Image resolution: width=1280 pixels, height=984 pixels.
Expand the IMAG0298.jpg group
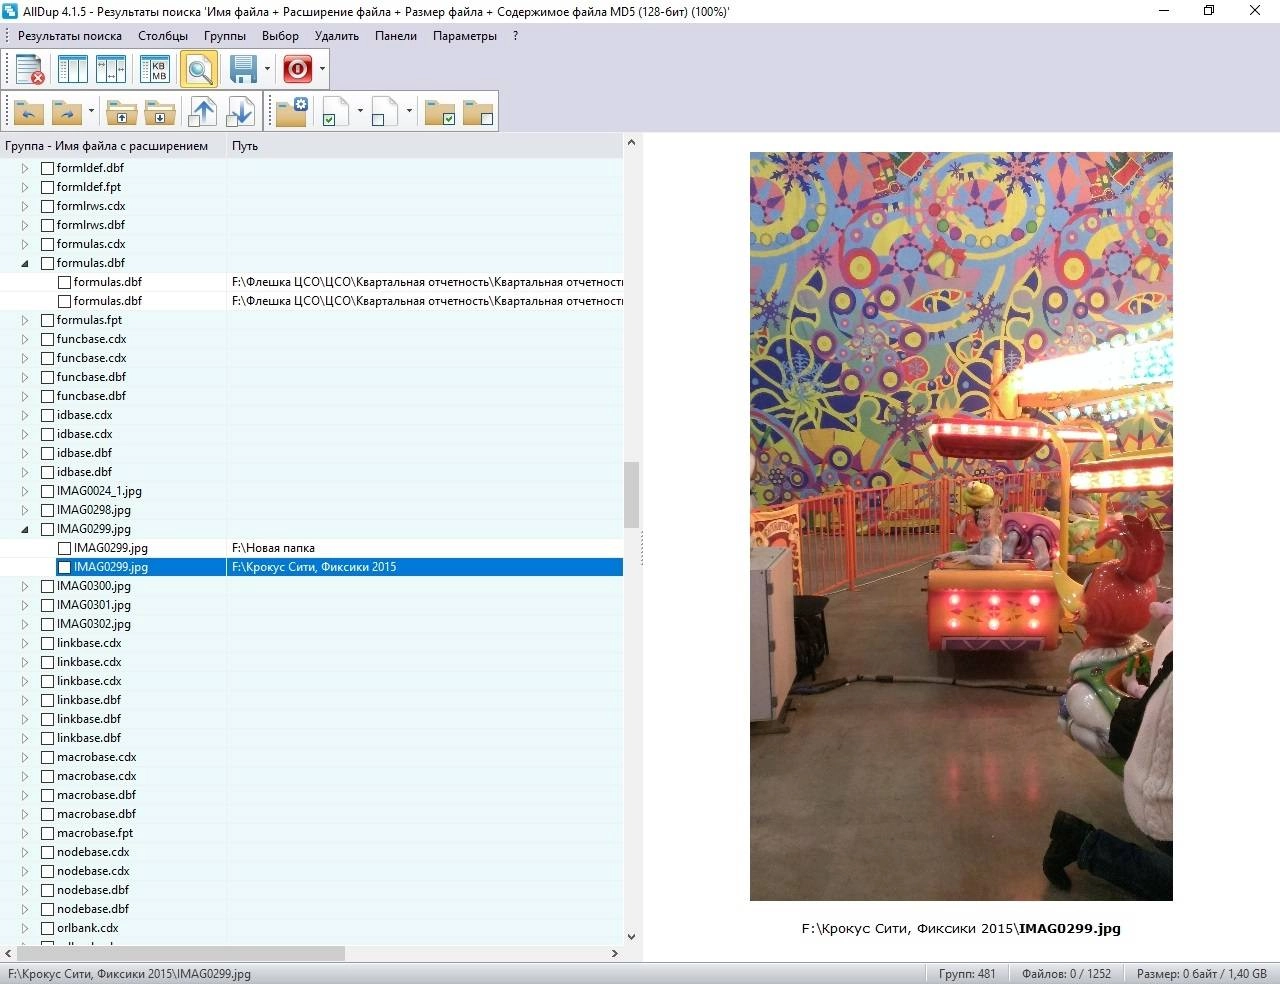click(25, 510)
